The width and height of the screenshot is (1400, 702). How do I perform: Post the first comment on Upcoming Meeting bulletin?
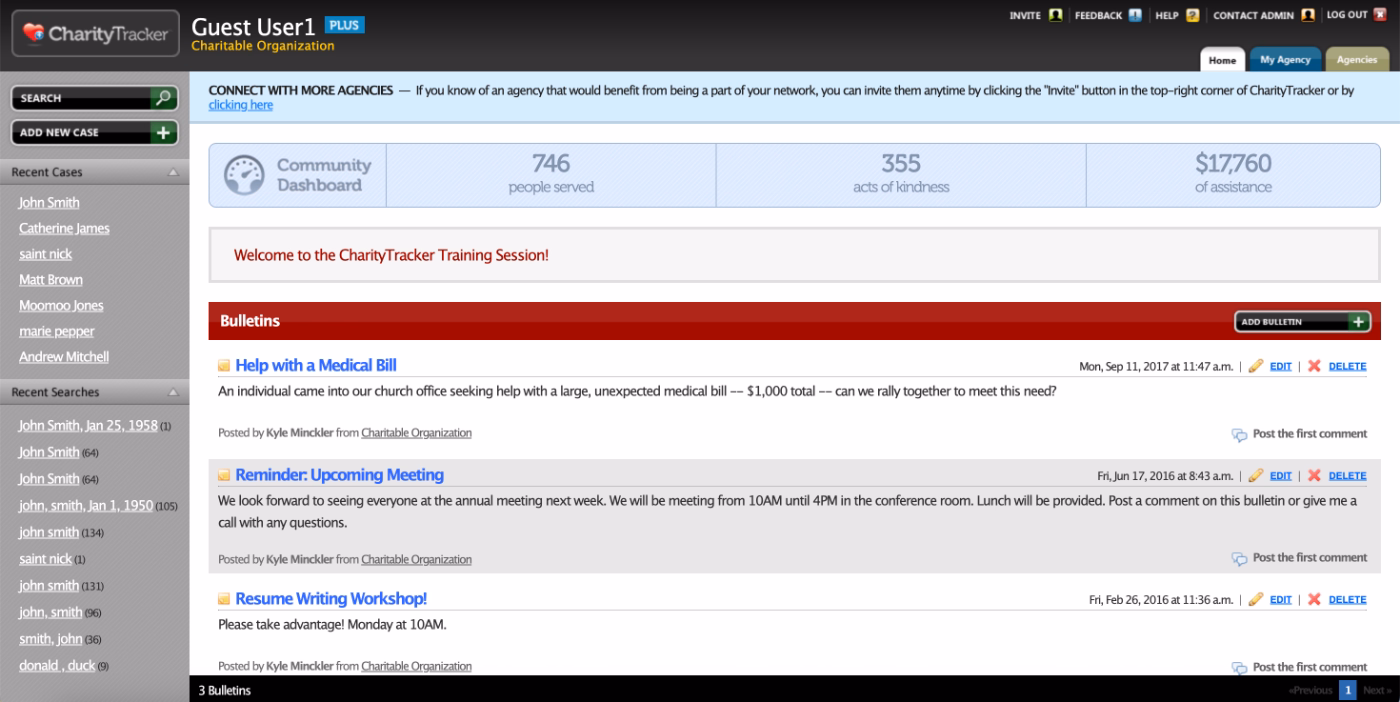click(x=1310, y=558)
